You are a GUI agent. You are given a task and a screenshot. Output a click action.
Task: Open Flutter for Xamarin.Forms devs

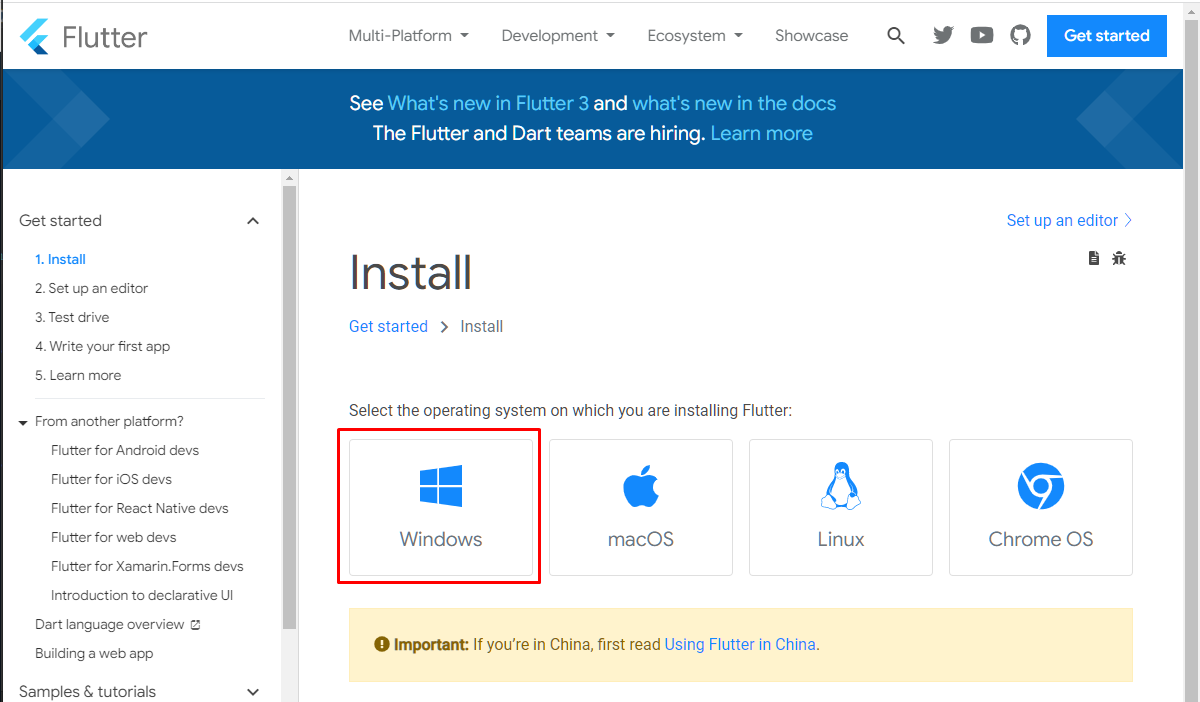pyautogui.click(x=147, y=566)
